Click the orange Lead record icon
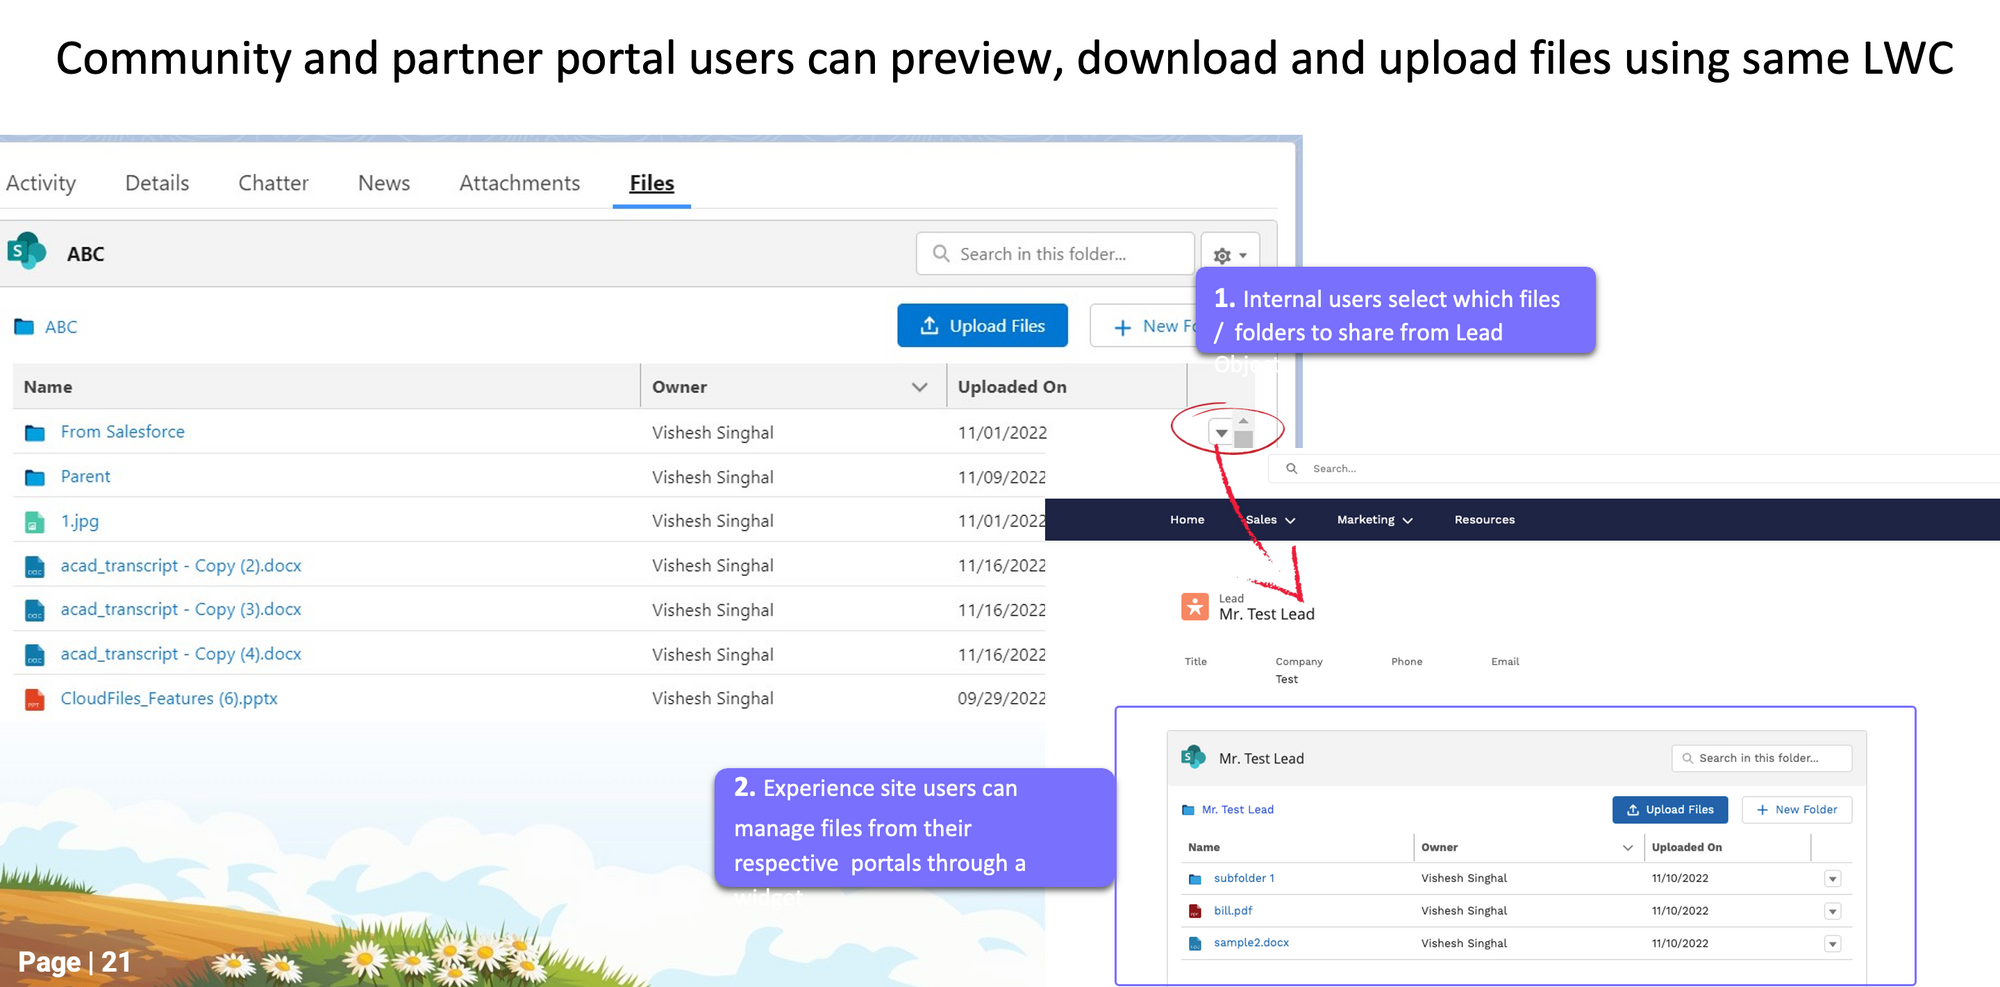This screenshot has width=2000, height=987. (x=1195, y=606)
